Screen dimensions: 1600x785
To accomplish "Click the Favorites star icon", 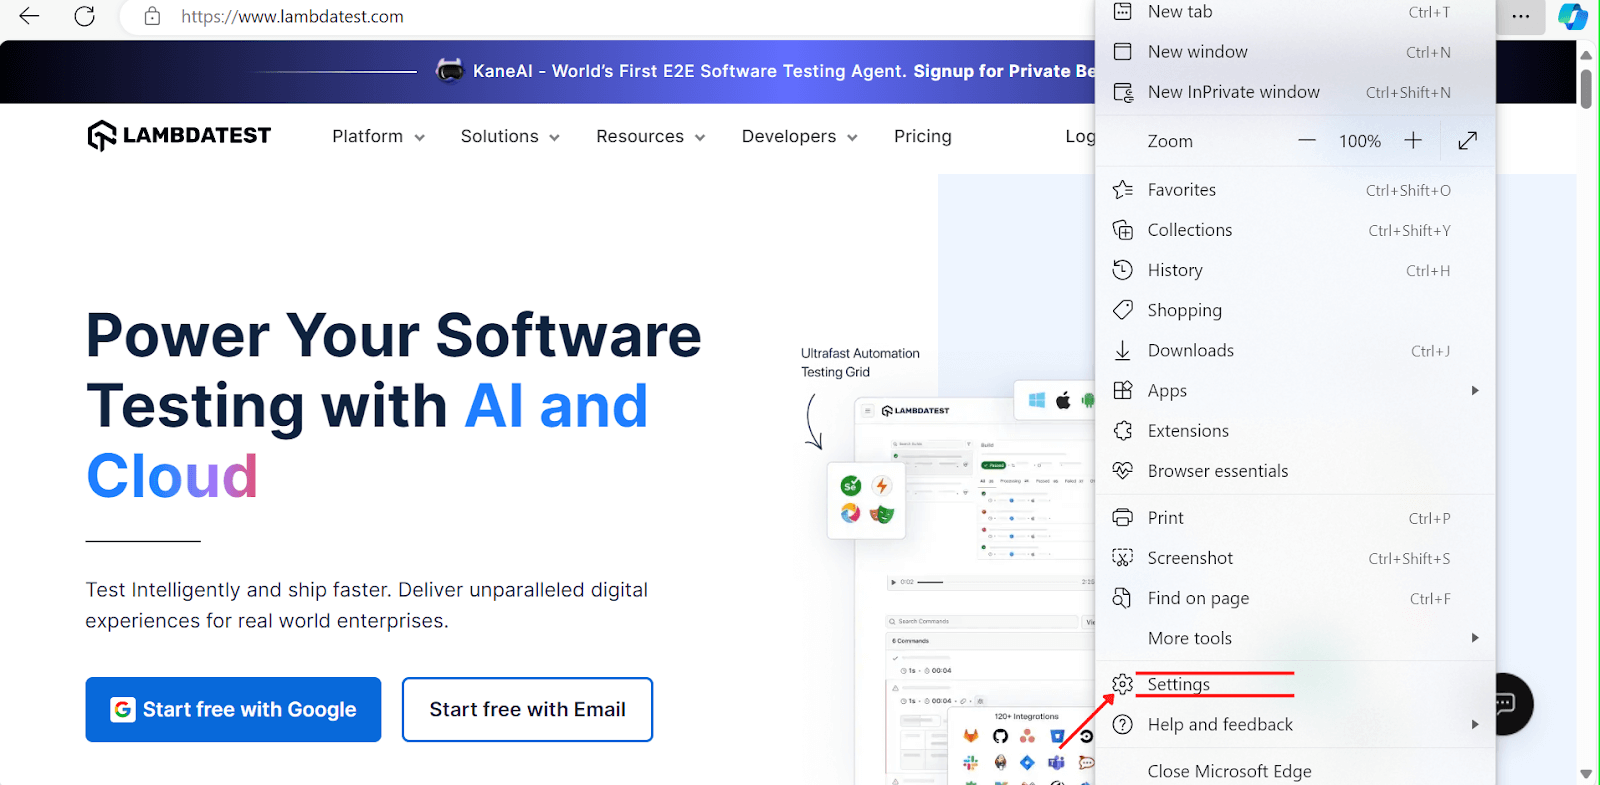I will (x=1123, y=190).
